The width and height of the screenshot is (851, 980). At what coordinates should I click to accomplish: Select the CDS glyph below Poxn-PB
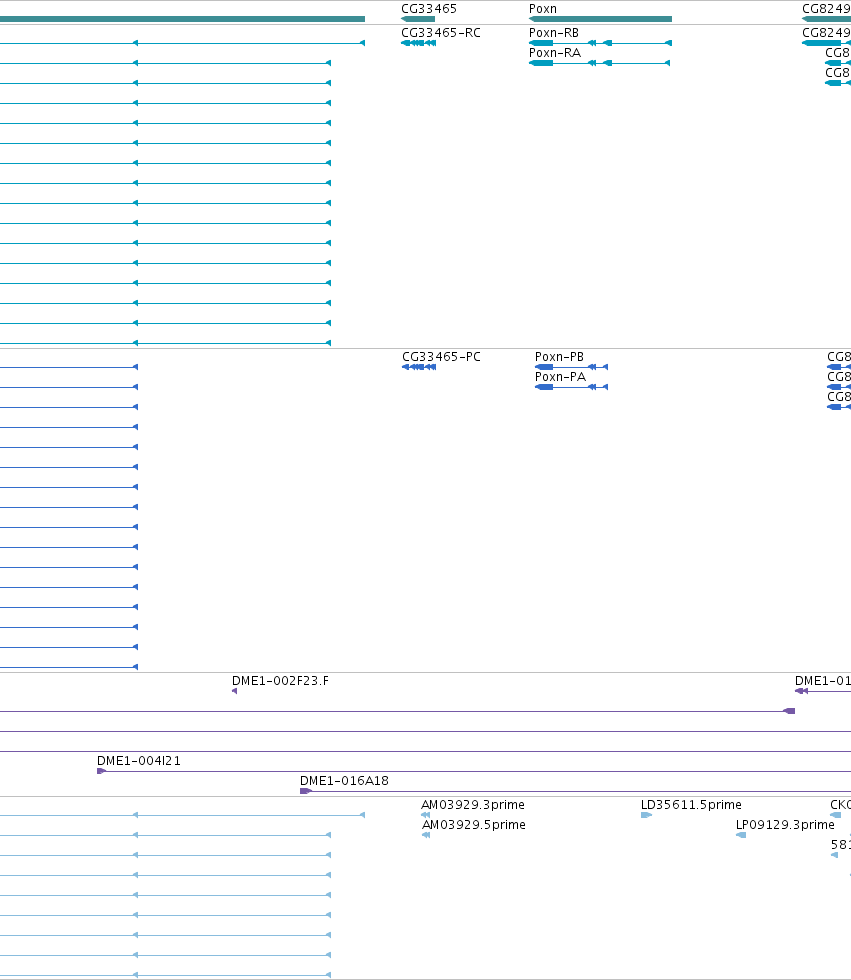click(571, 367)
